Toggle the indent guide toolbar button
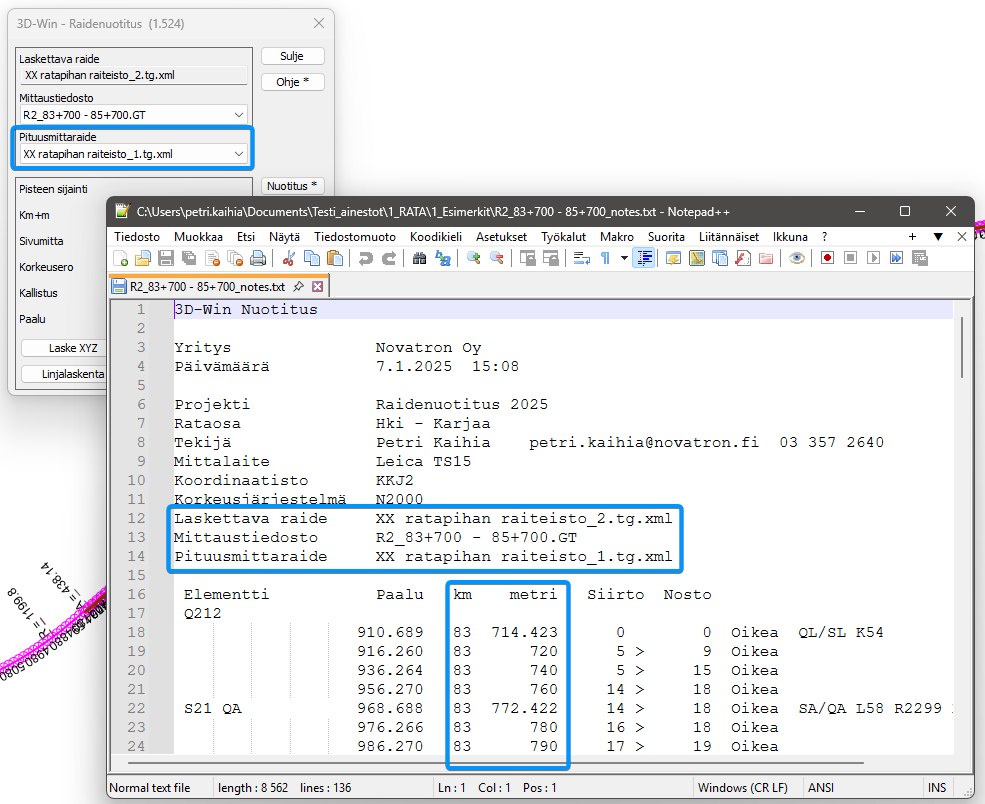 [645, 258]
